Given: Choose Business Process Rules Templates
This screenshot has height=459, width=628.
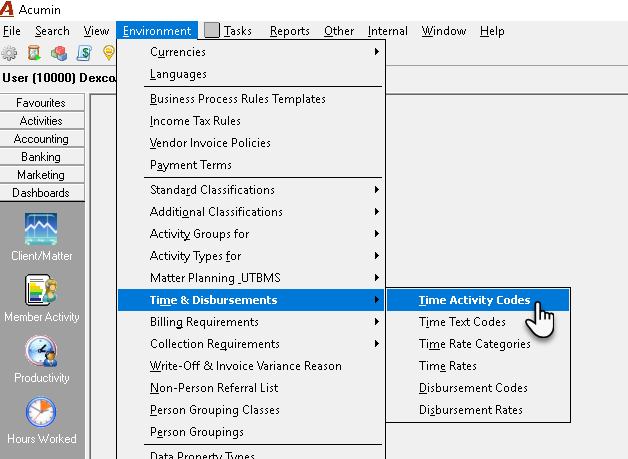Looking at the screenshot, I should point(251,99).
